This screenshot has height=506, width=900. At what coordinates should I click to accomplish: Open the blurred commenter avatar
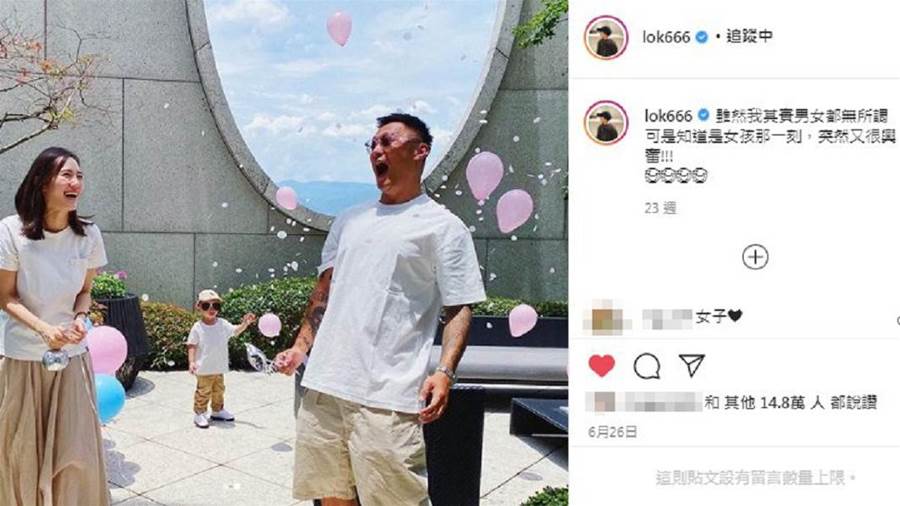coord(606,317)
